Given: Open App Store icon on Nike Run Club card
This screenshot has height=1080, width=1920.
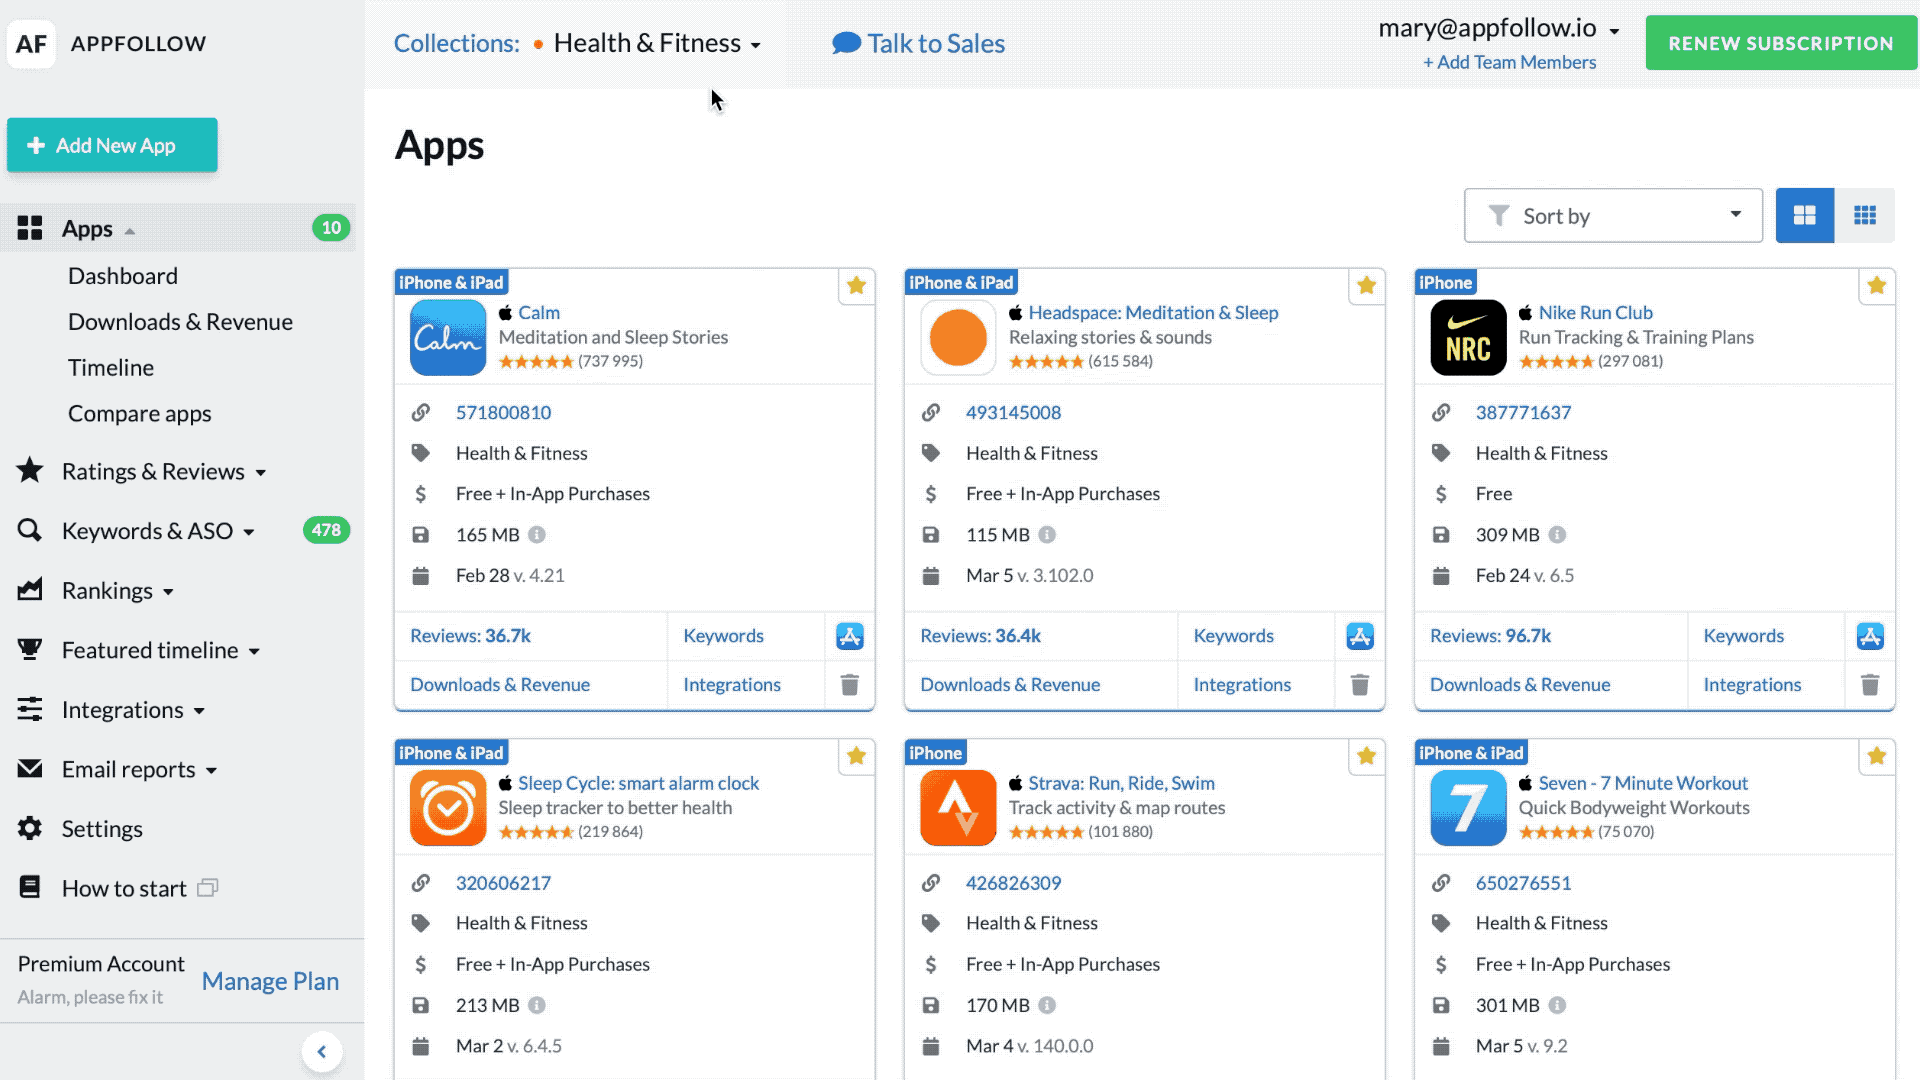Looking at the screenshot, I should click(x=1869, y=636).
